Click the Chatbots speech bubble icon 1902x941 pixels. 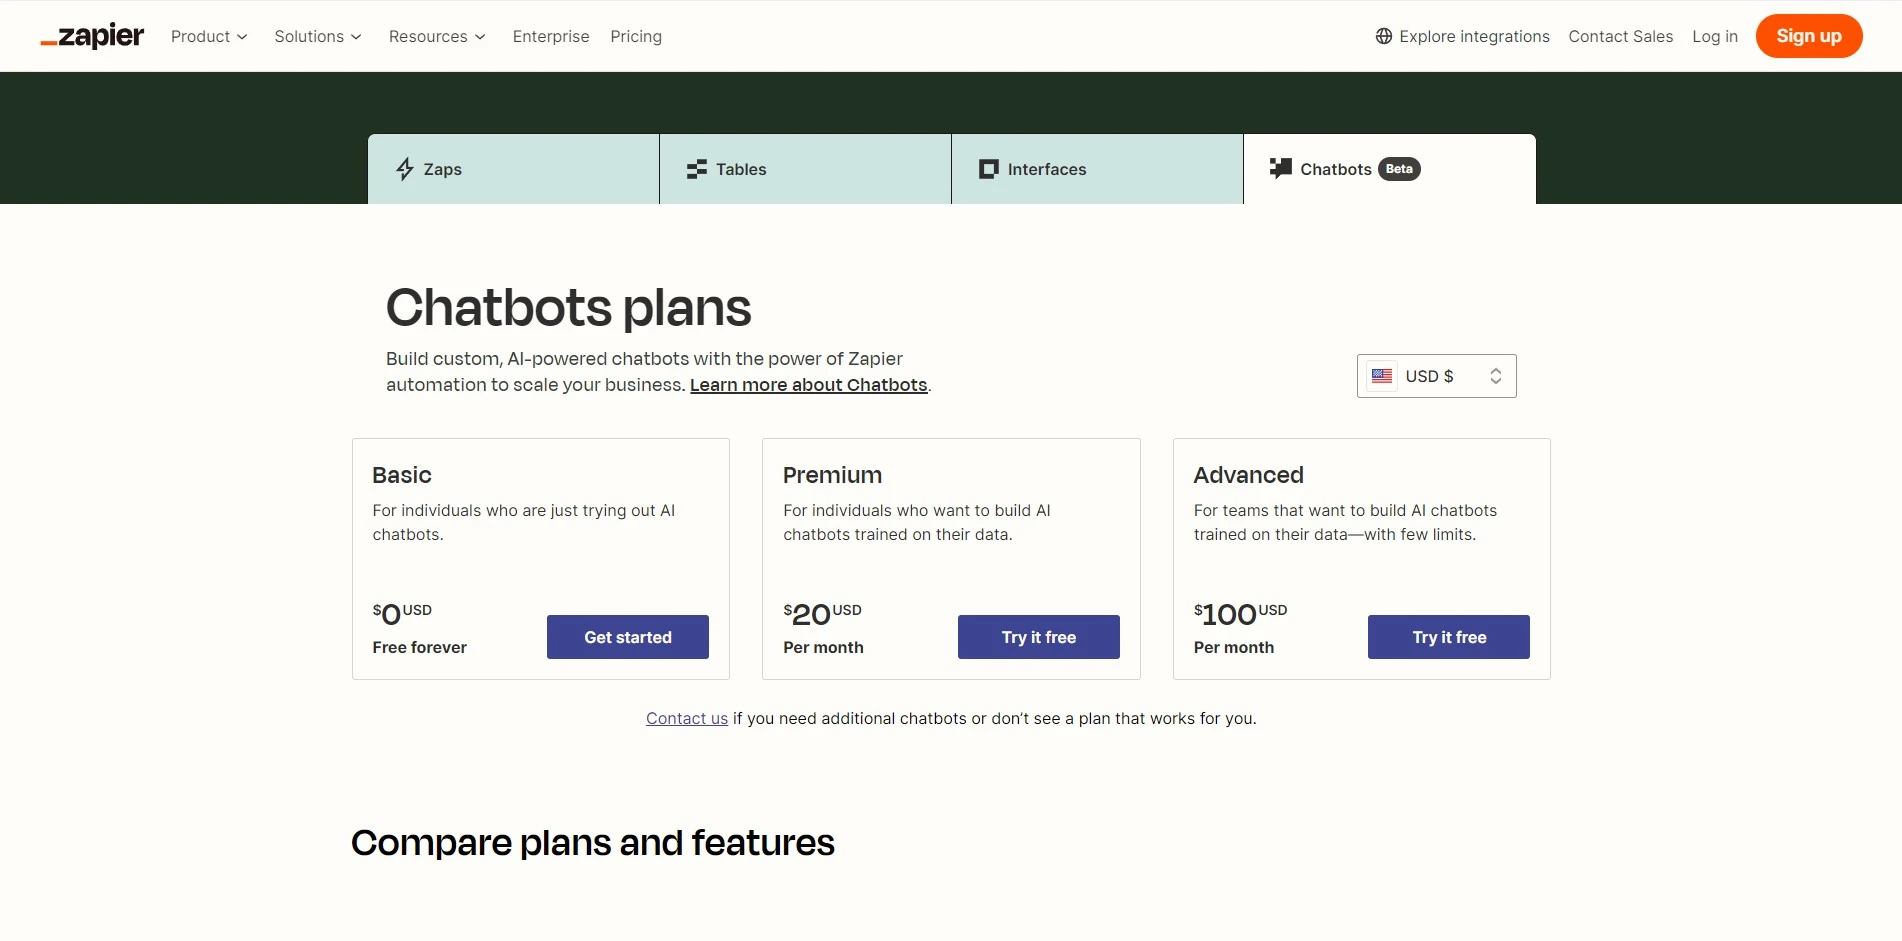pyautogui.click(x=1281, y=168)
